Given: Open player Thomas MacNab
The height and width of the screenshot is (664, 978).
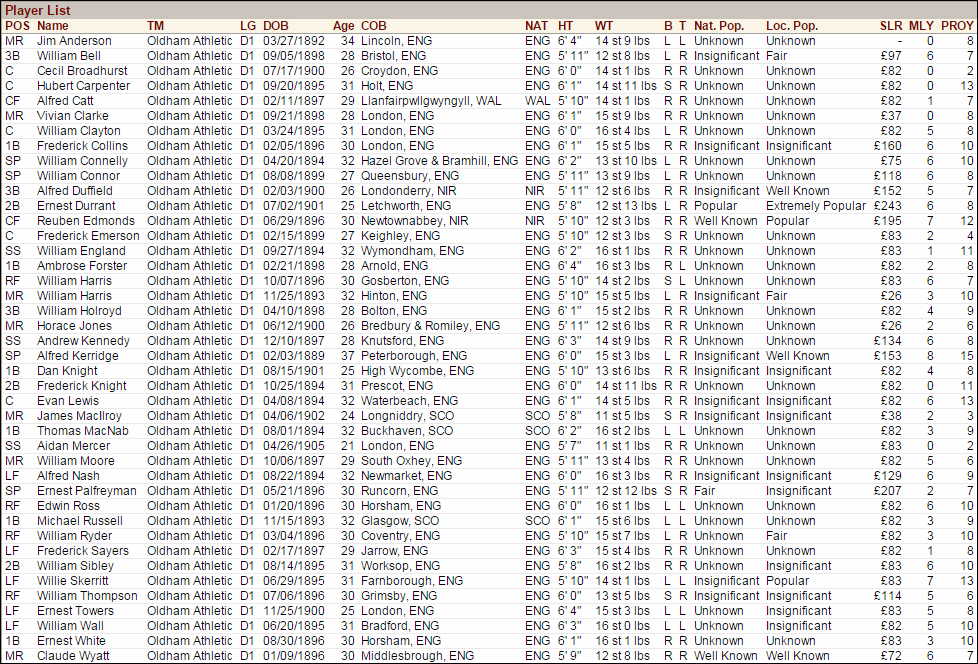Looking at the screenshot, I should 82,431.
